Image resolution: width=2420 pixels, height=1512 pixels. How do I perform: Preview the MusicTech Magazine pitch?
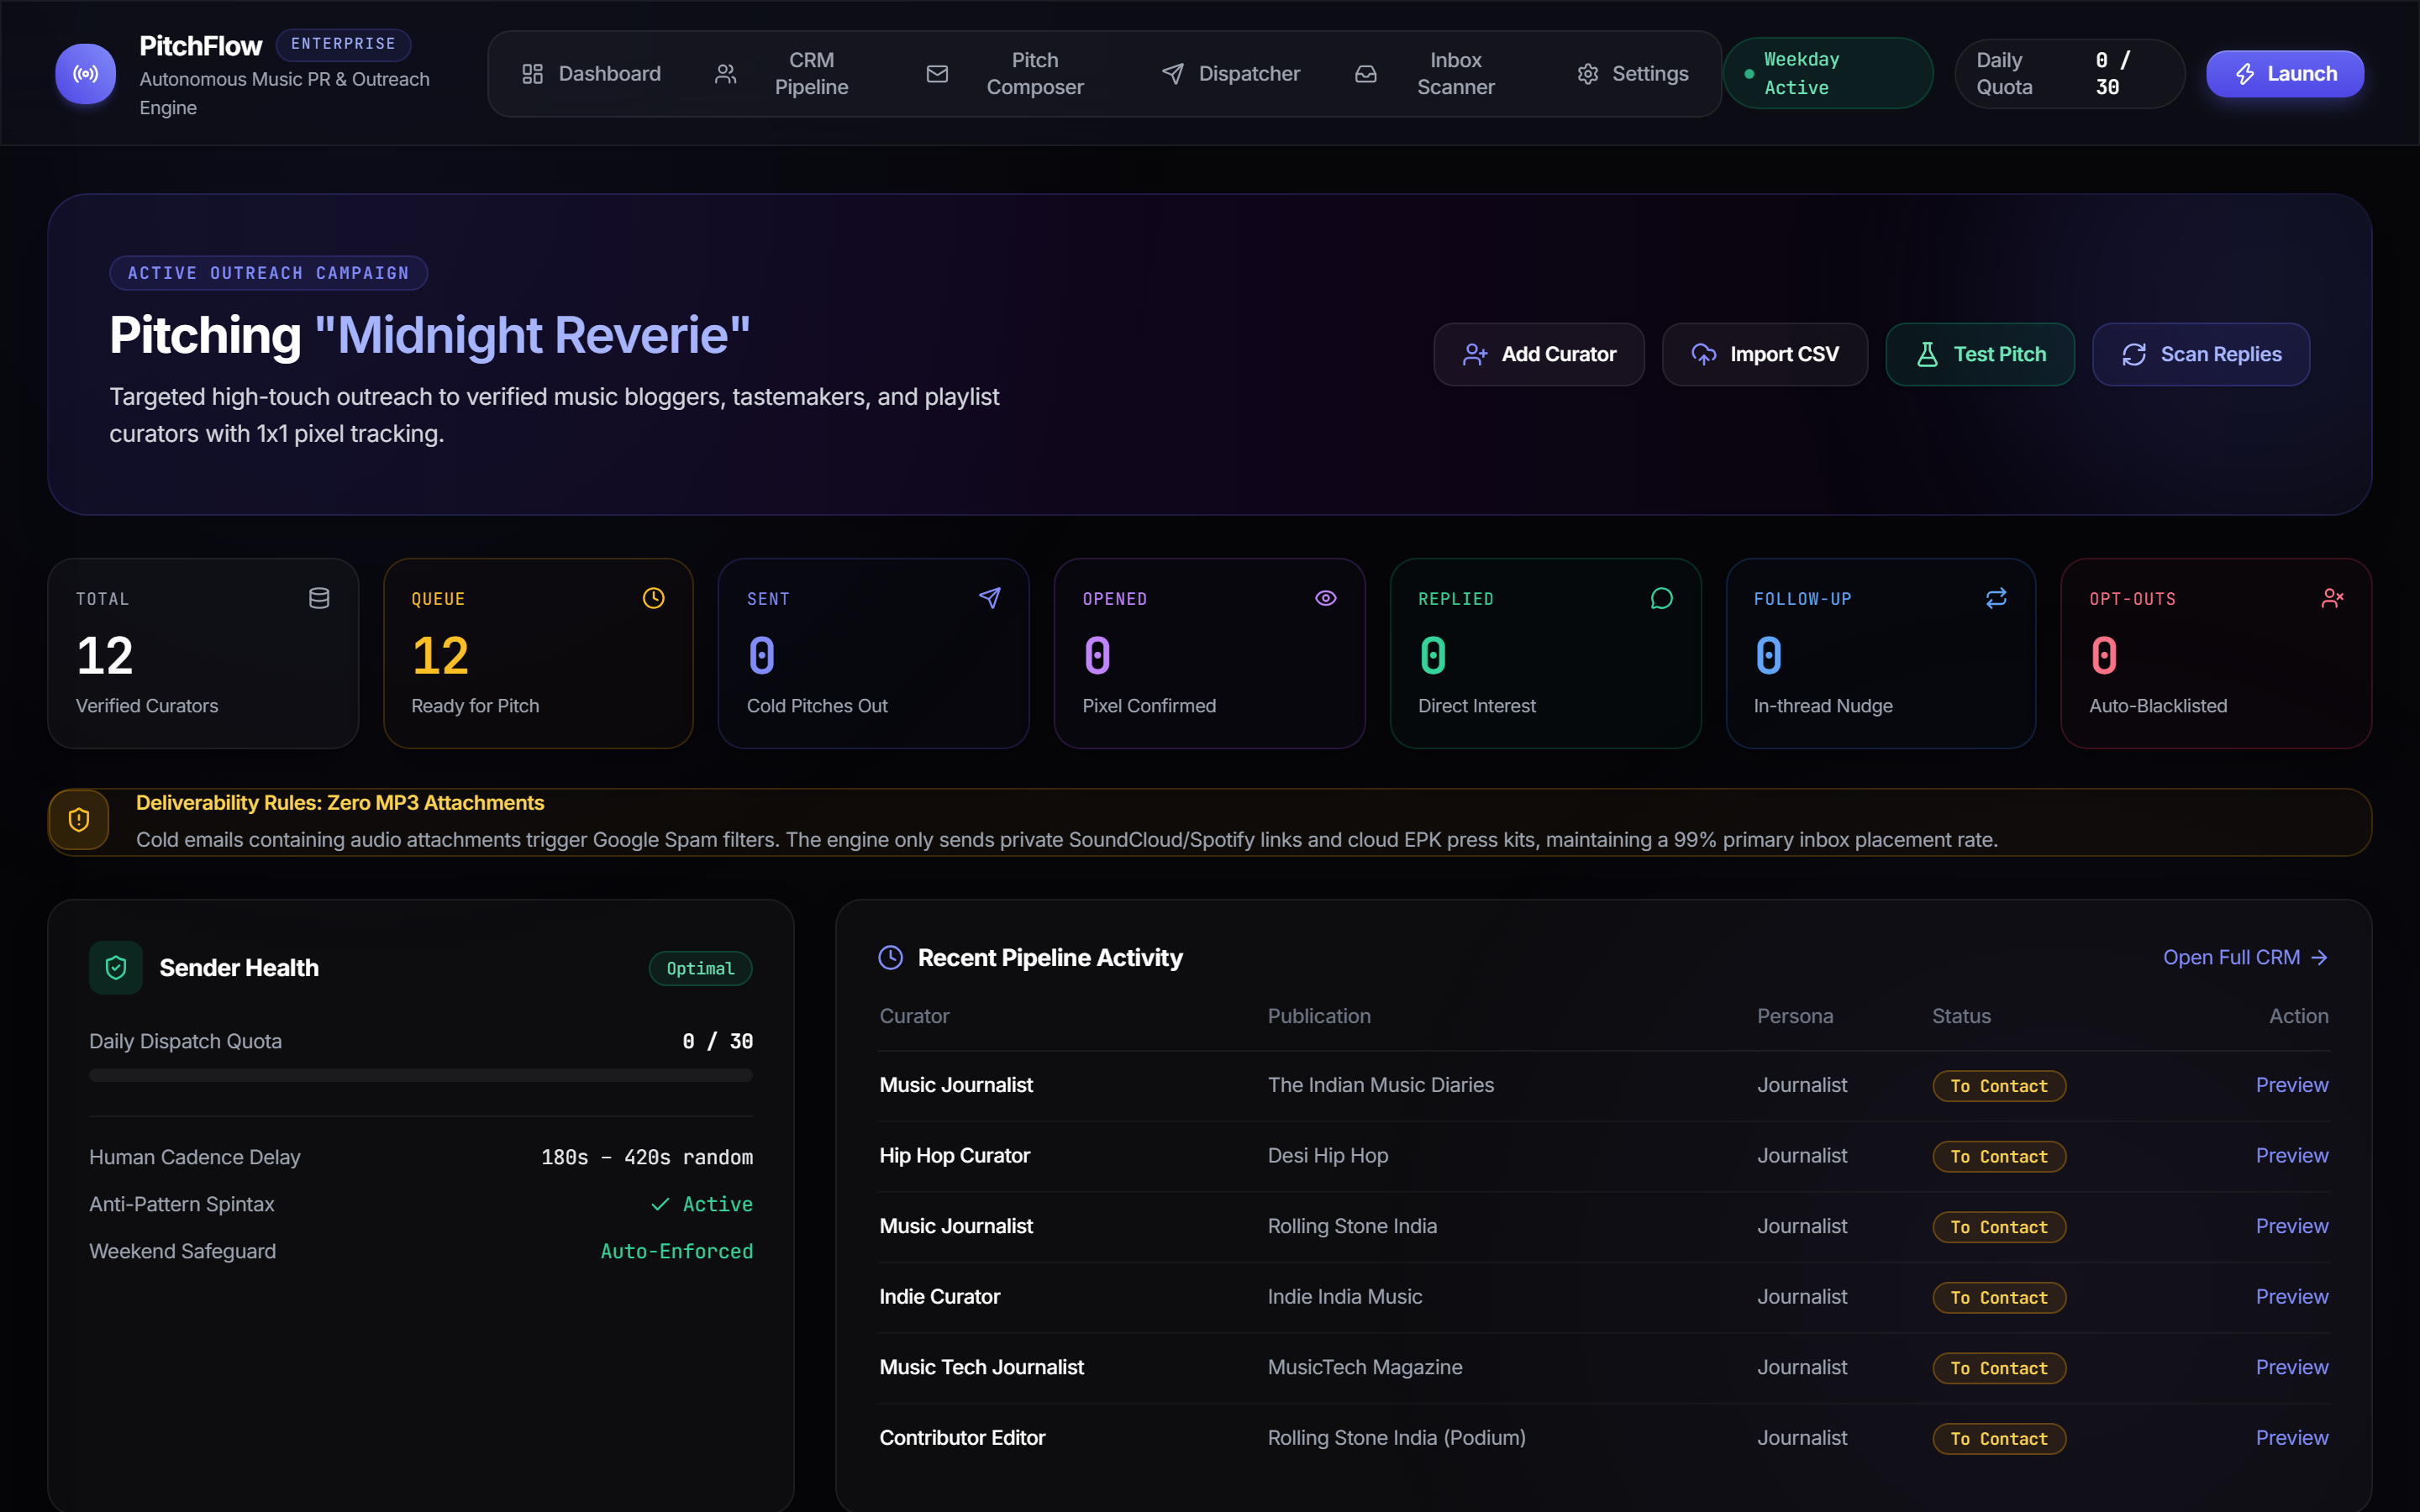pos(2292,1367)
